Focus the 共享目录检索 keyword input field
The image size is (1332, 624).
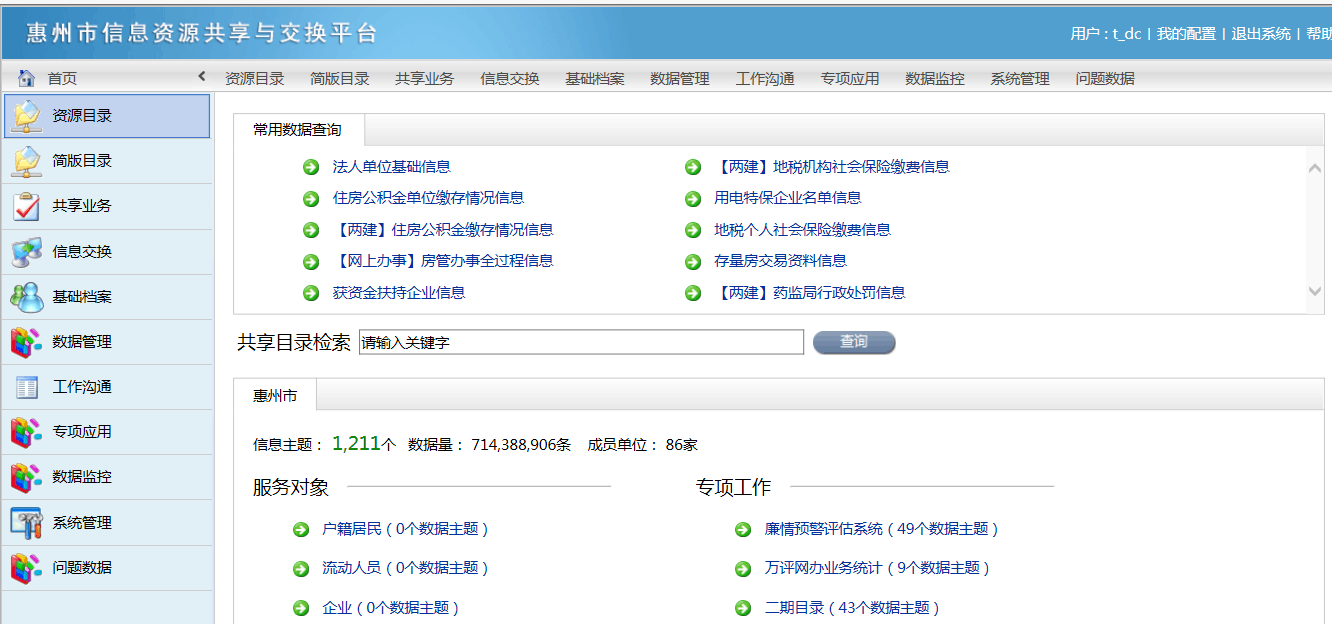(580, 343)
